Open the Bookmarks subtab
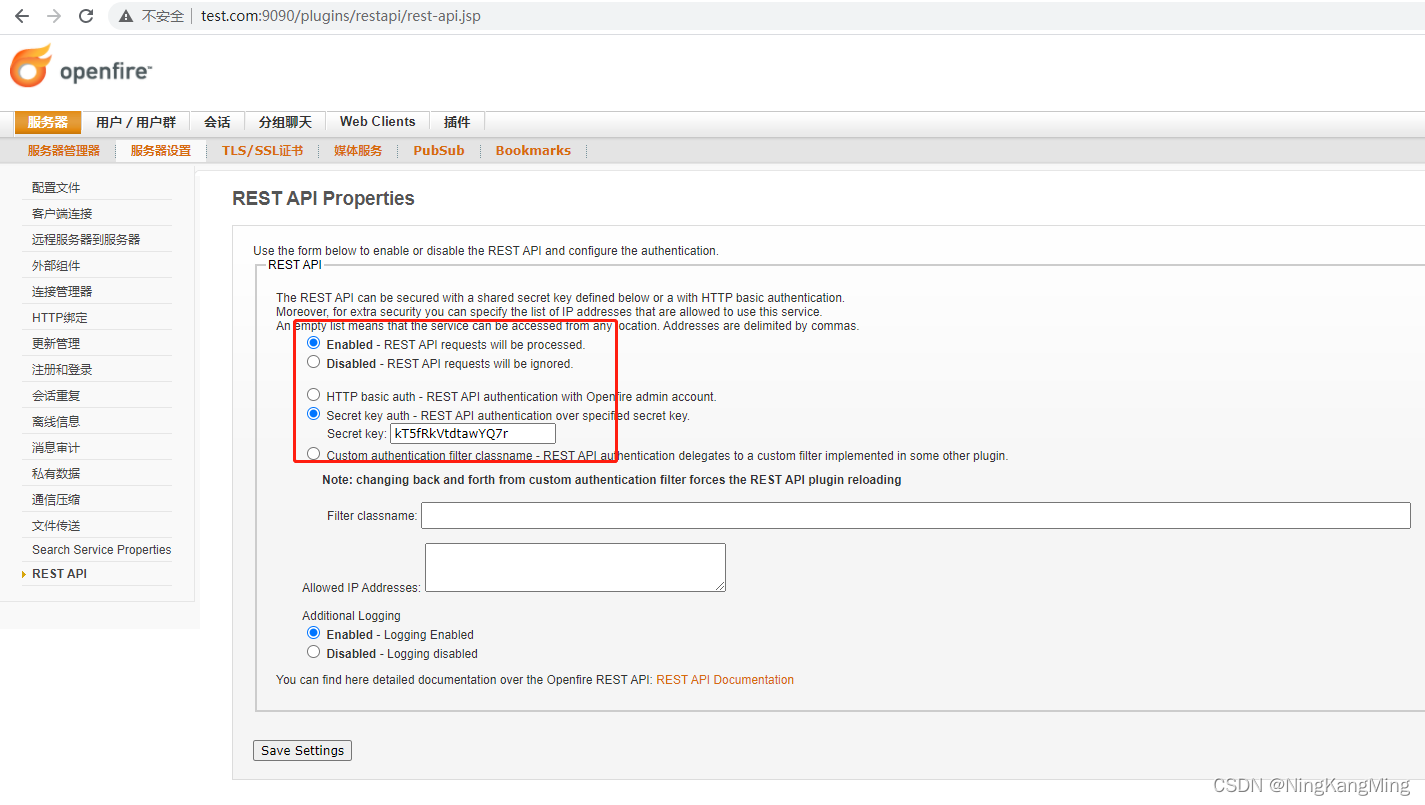 [533, 151]
